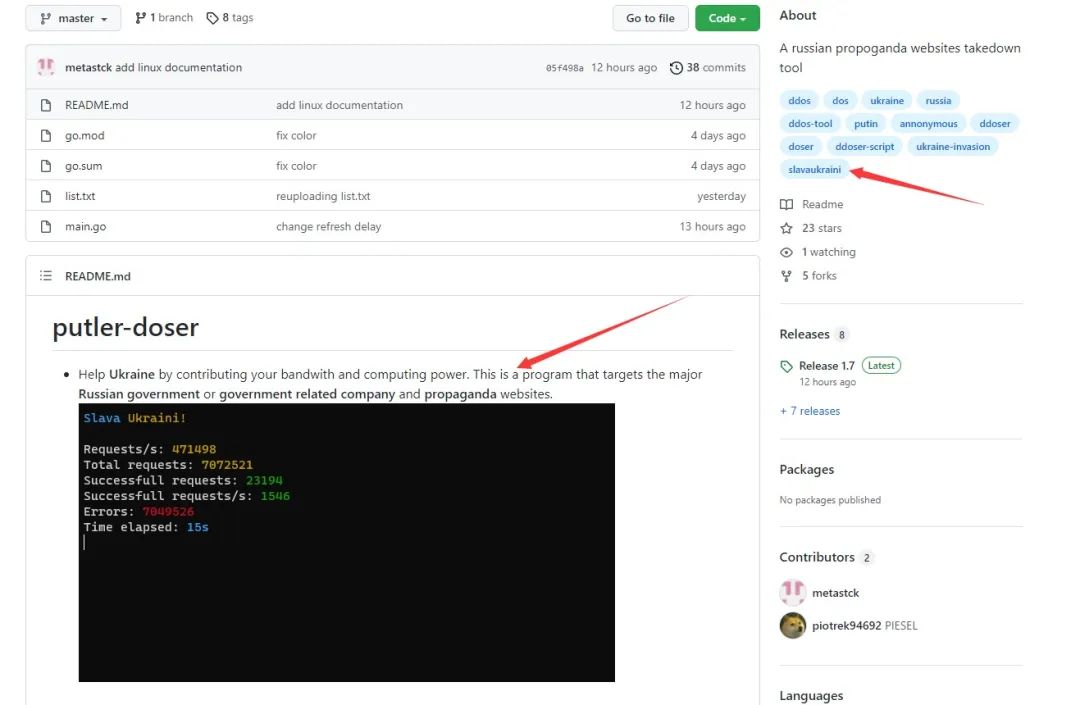Open commit 05f498a hash link
The image size is (1080, 705).
(564, 68)
